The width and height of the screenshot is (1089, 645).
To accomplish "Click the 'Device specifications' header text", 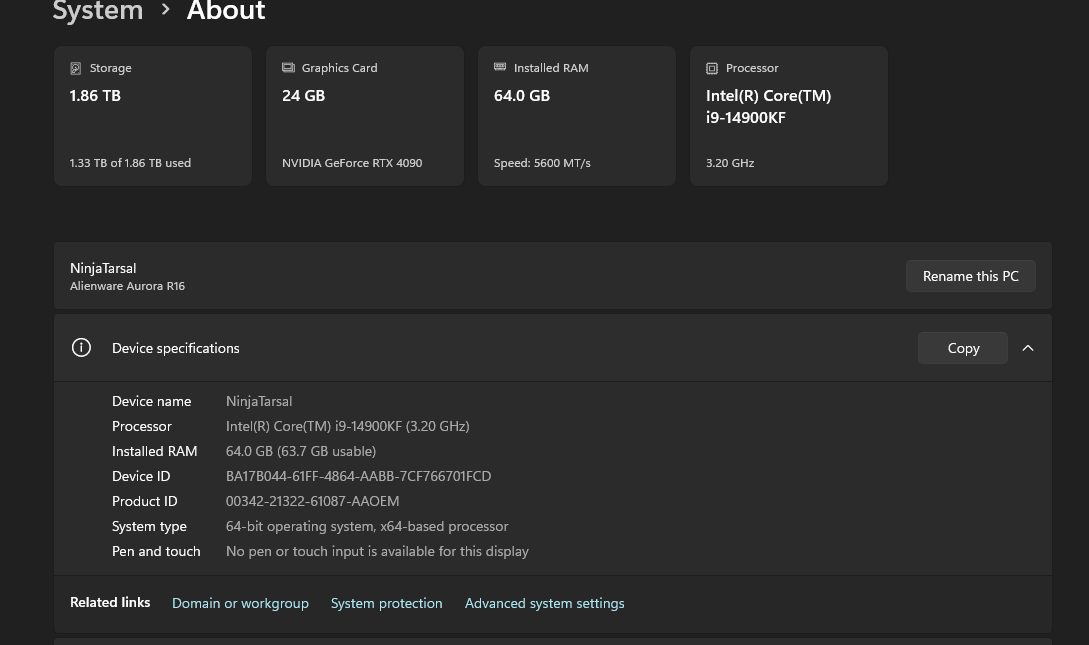I will click(176, 349).
